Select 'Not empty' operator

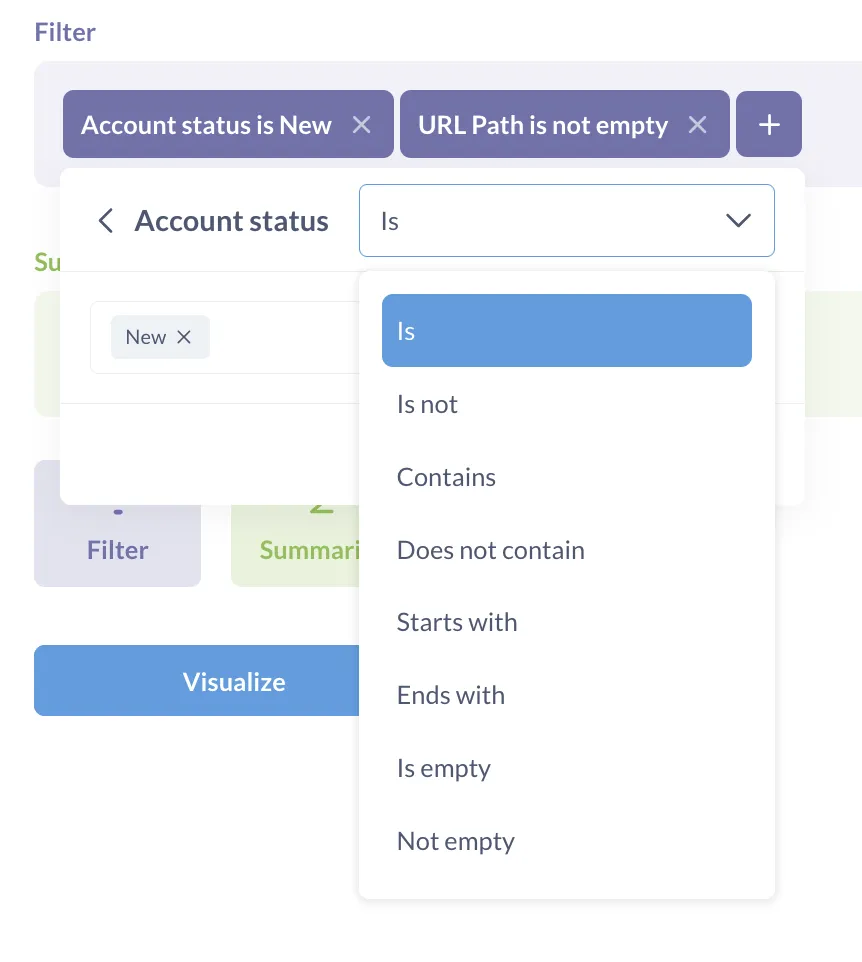(x=456, y=841)
